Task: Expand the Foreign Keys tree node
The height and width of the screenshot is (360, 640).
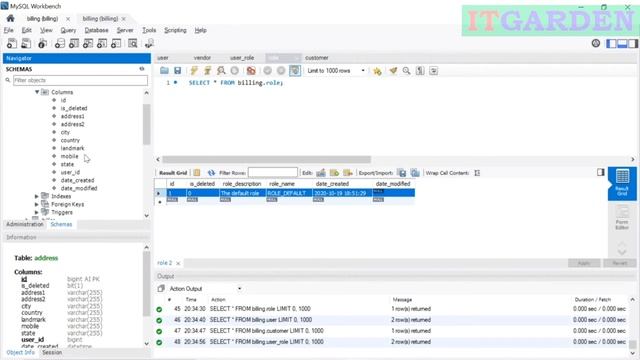Action: (37, 204)
